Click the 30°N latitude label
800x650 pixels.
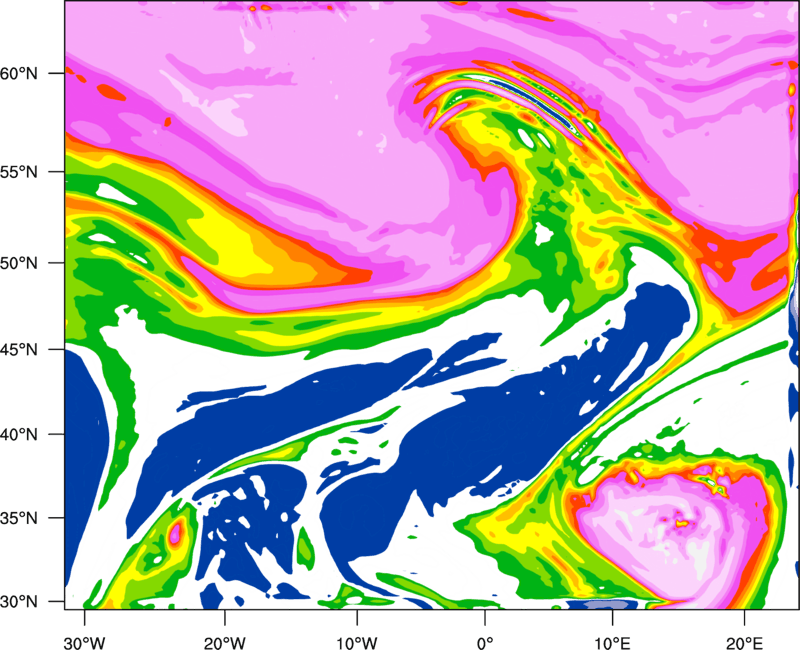tap(19, 602)
